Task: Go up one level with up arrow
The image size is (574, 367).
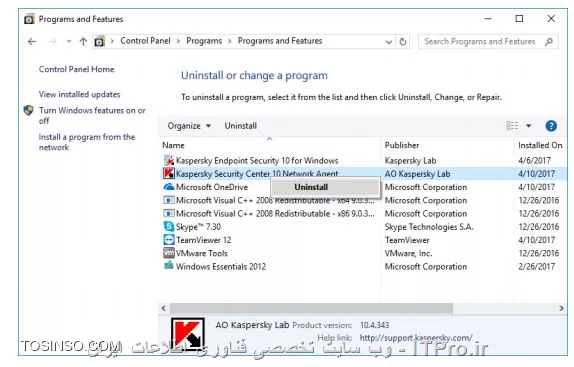Action: coord(83,41)
